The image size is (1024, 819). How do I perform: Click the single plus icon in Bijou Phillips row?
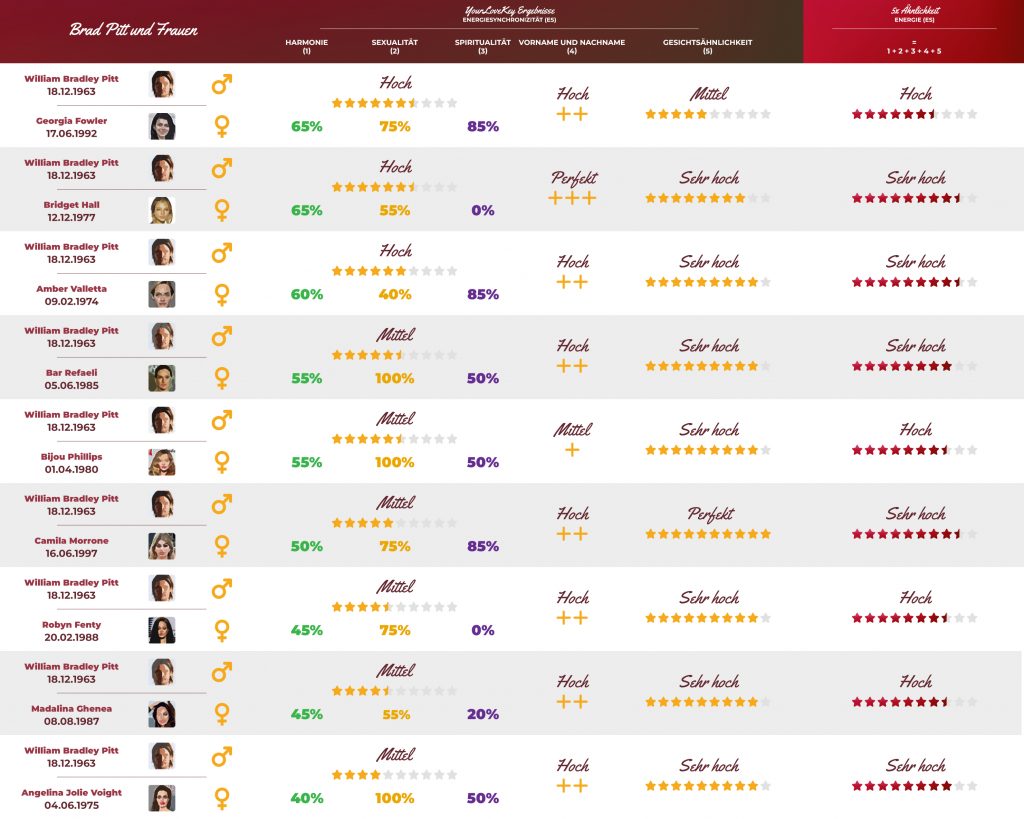point(572,450)
